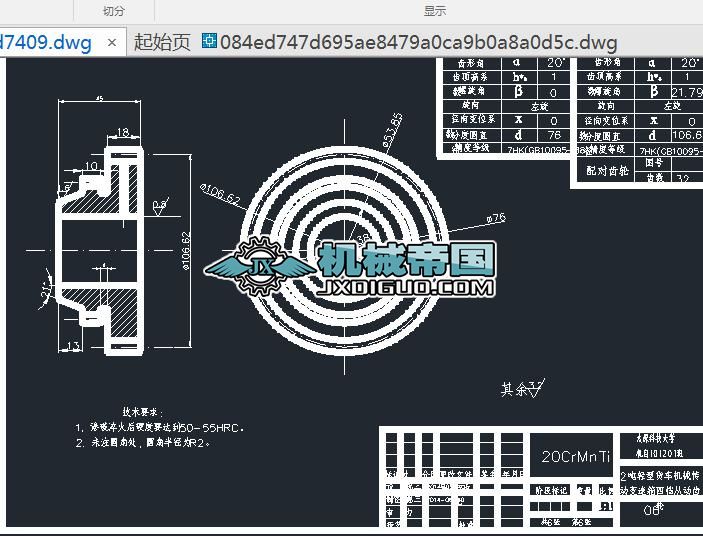Click the angled ø106.62 leader label
Screen dimensions: 703x536
tap(220, 194)
